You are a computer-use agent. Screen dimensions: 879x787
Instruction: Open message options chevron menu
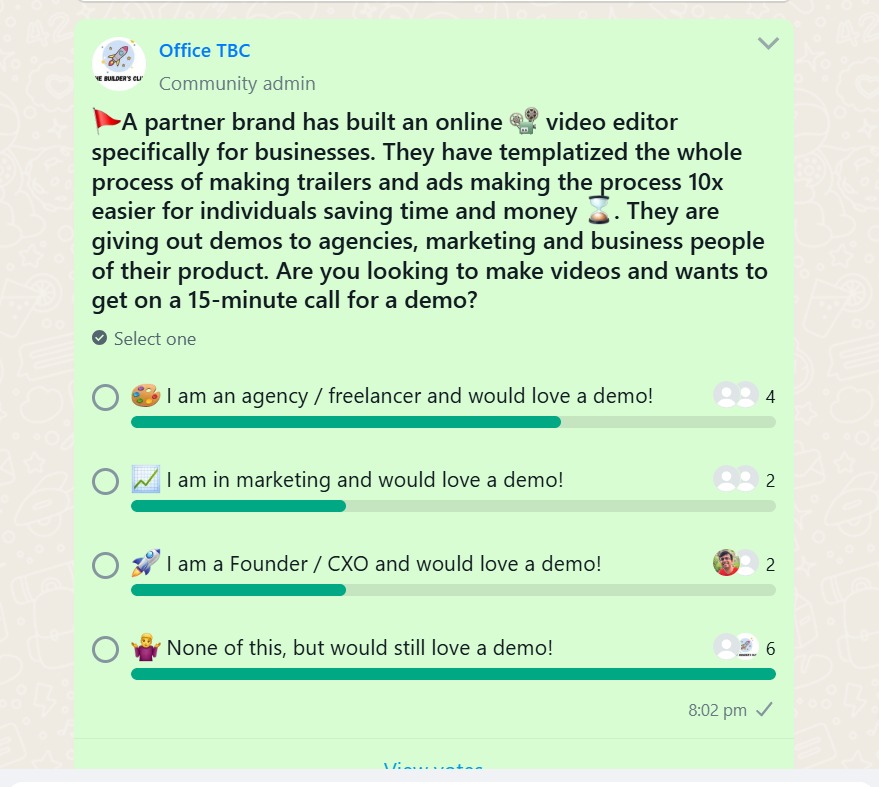pos(768,43)
